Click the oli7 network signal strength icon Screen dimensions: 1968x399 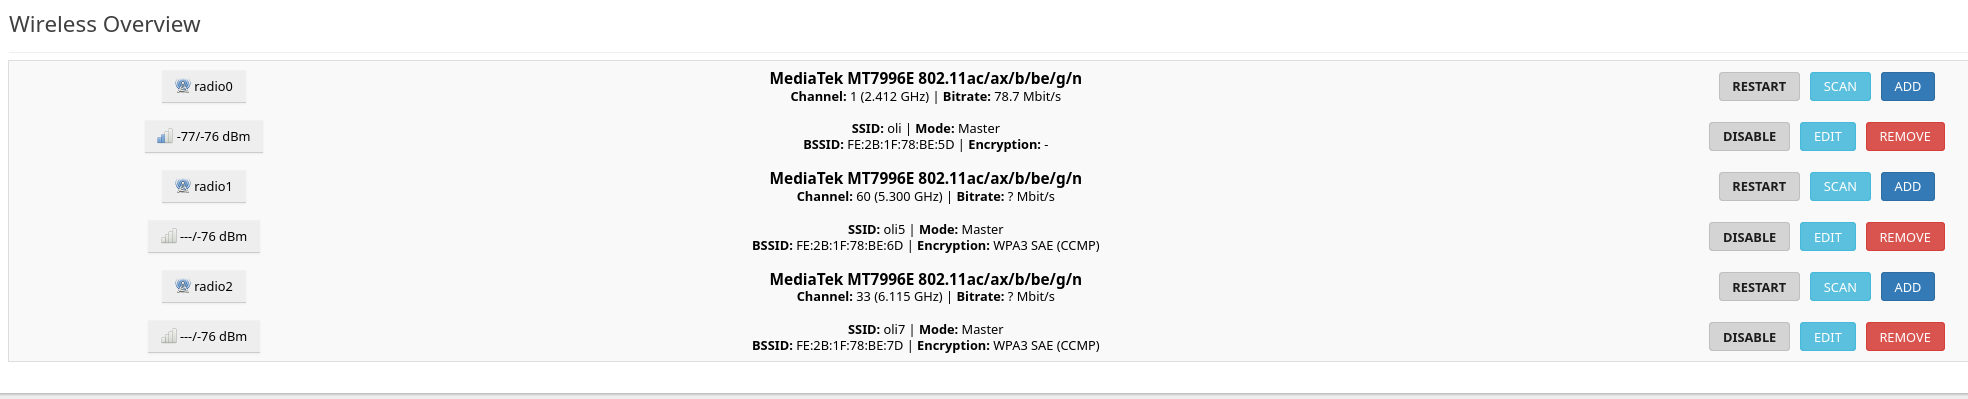(169, 336)
